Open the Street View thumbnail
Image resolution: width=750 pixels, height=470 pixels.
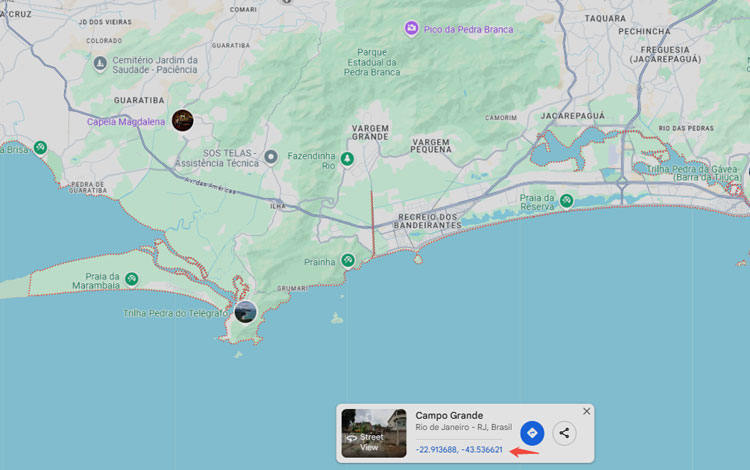[374, 433]
